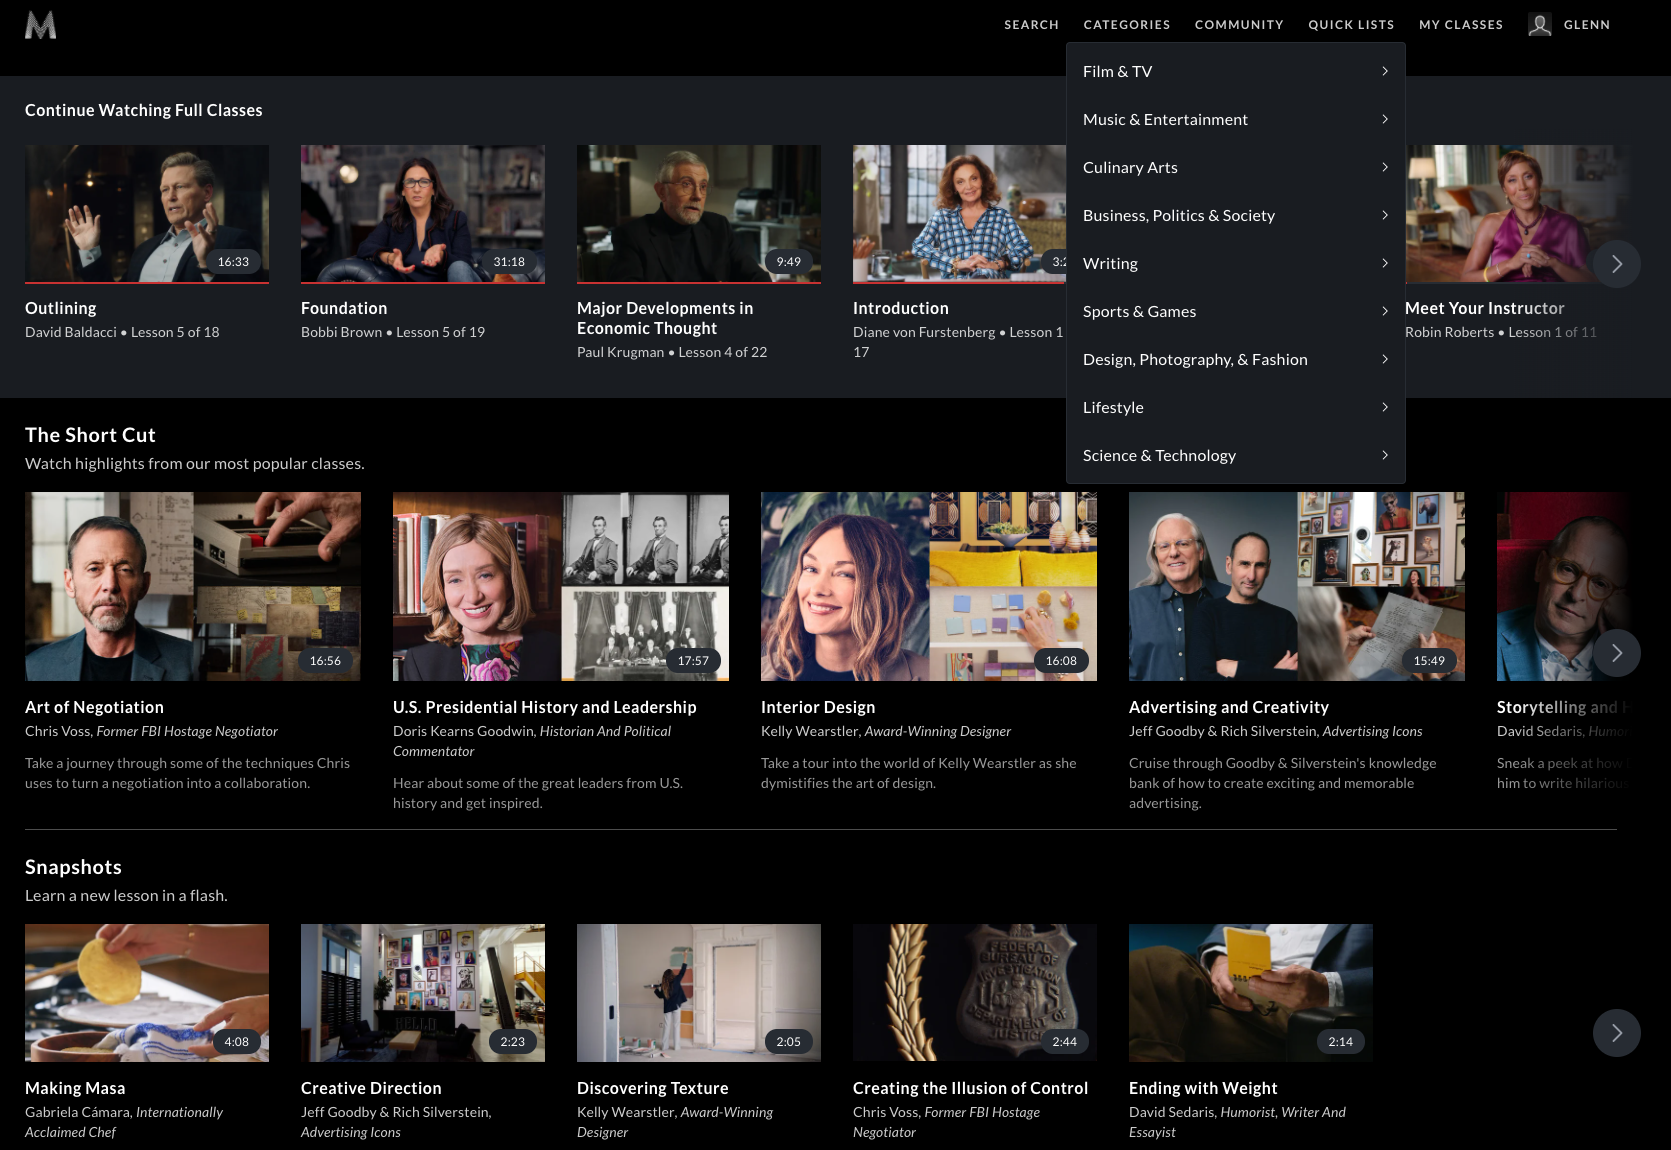Open the Outlining lesson title

(x=61, y=308)
